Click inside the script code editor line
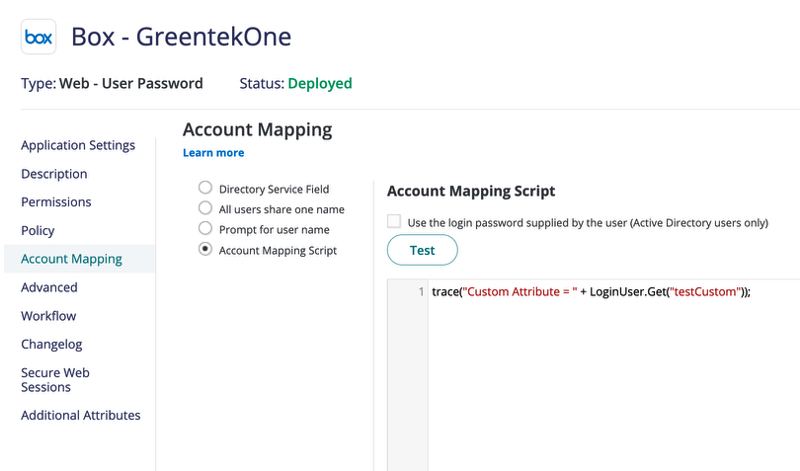The image size is (800, 471). (590, 292)
